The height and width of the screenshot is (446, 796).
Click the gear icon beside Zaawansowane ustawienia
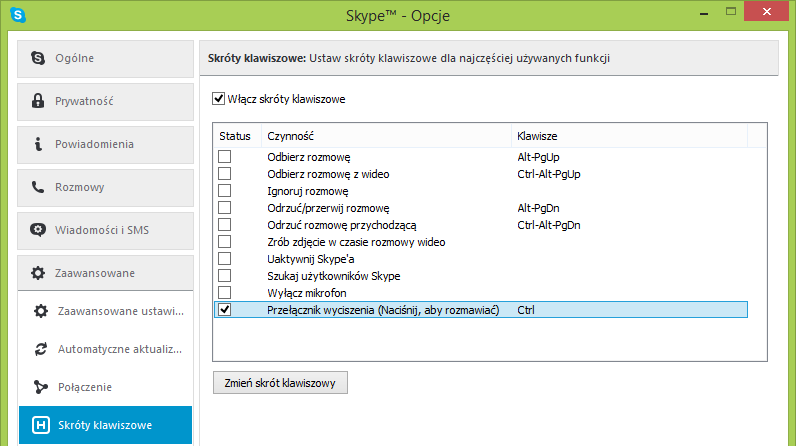click(41, 311)
